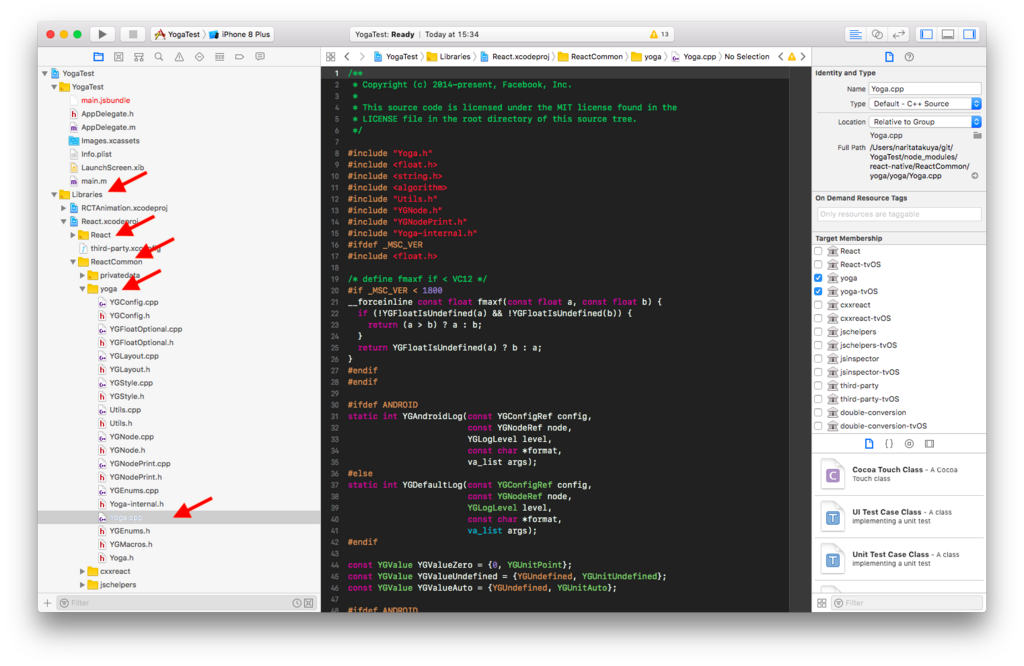Click the navigator Filter field
Image resolution: width=1024 pixels, height=666 pixels.
click(x=173, y=603)
